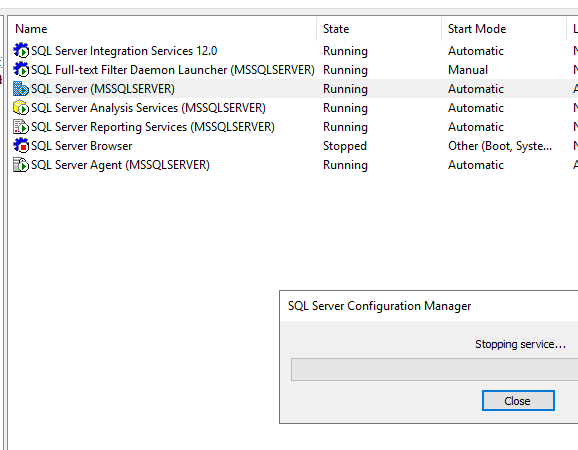Select SQL Server Reporting Services (MSSQLSERVER)
The height and width of the screenshot is (450, 578).
(x=153, y=127)
